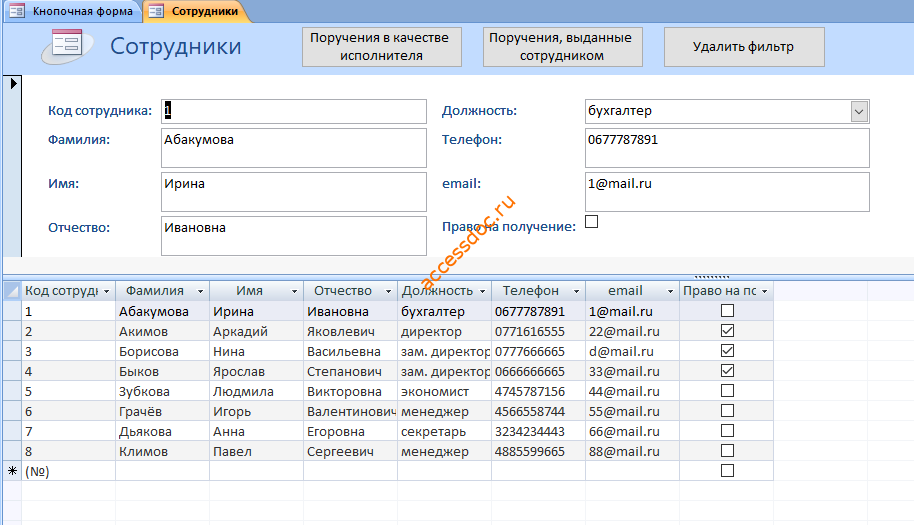Viewport: 914px width, 525px height.
Task: Click Поручения, выданные сотрудником button
Action: pyautogui.click(x=563, y=47)
